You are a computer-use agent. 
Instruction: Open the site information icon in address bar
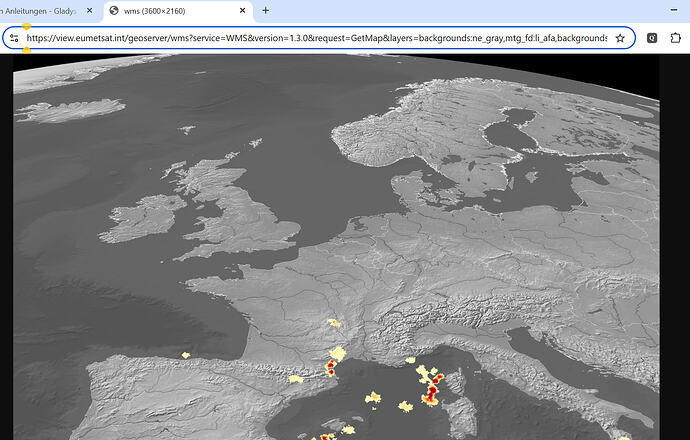pos(14,38)
